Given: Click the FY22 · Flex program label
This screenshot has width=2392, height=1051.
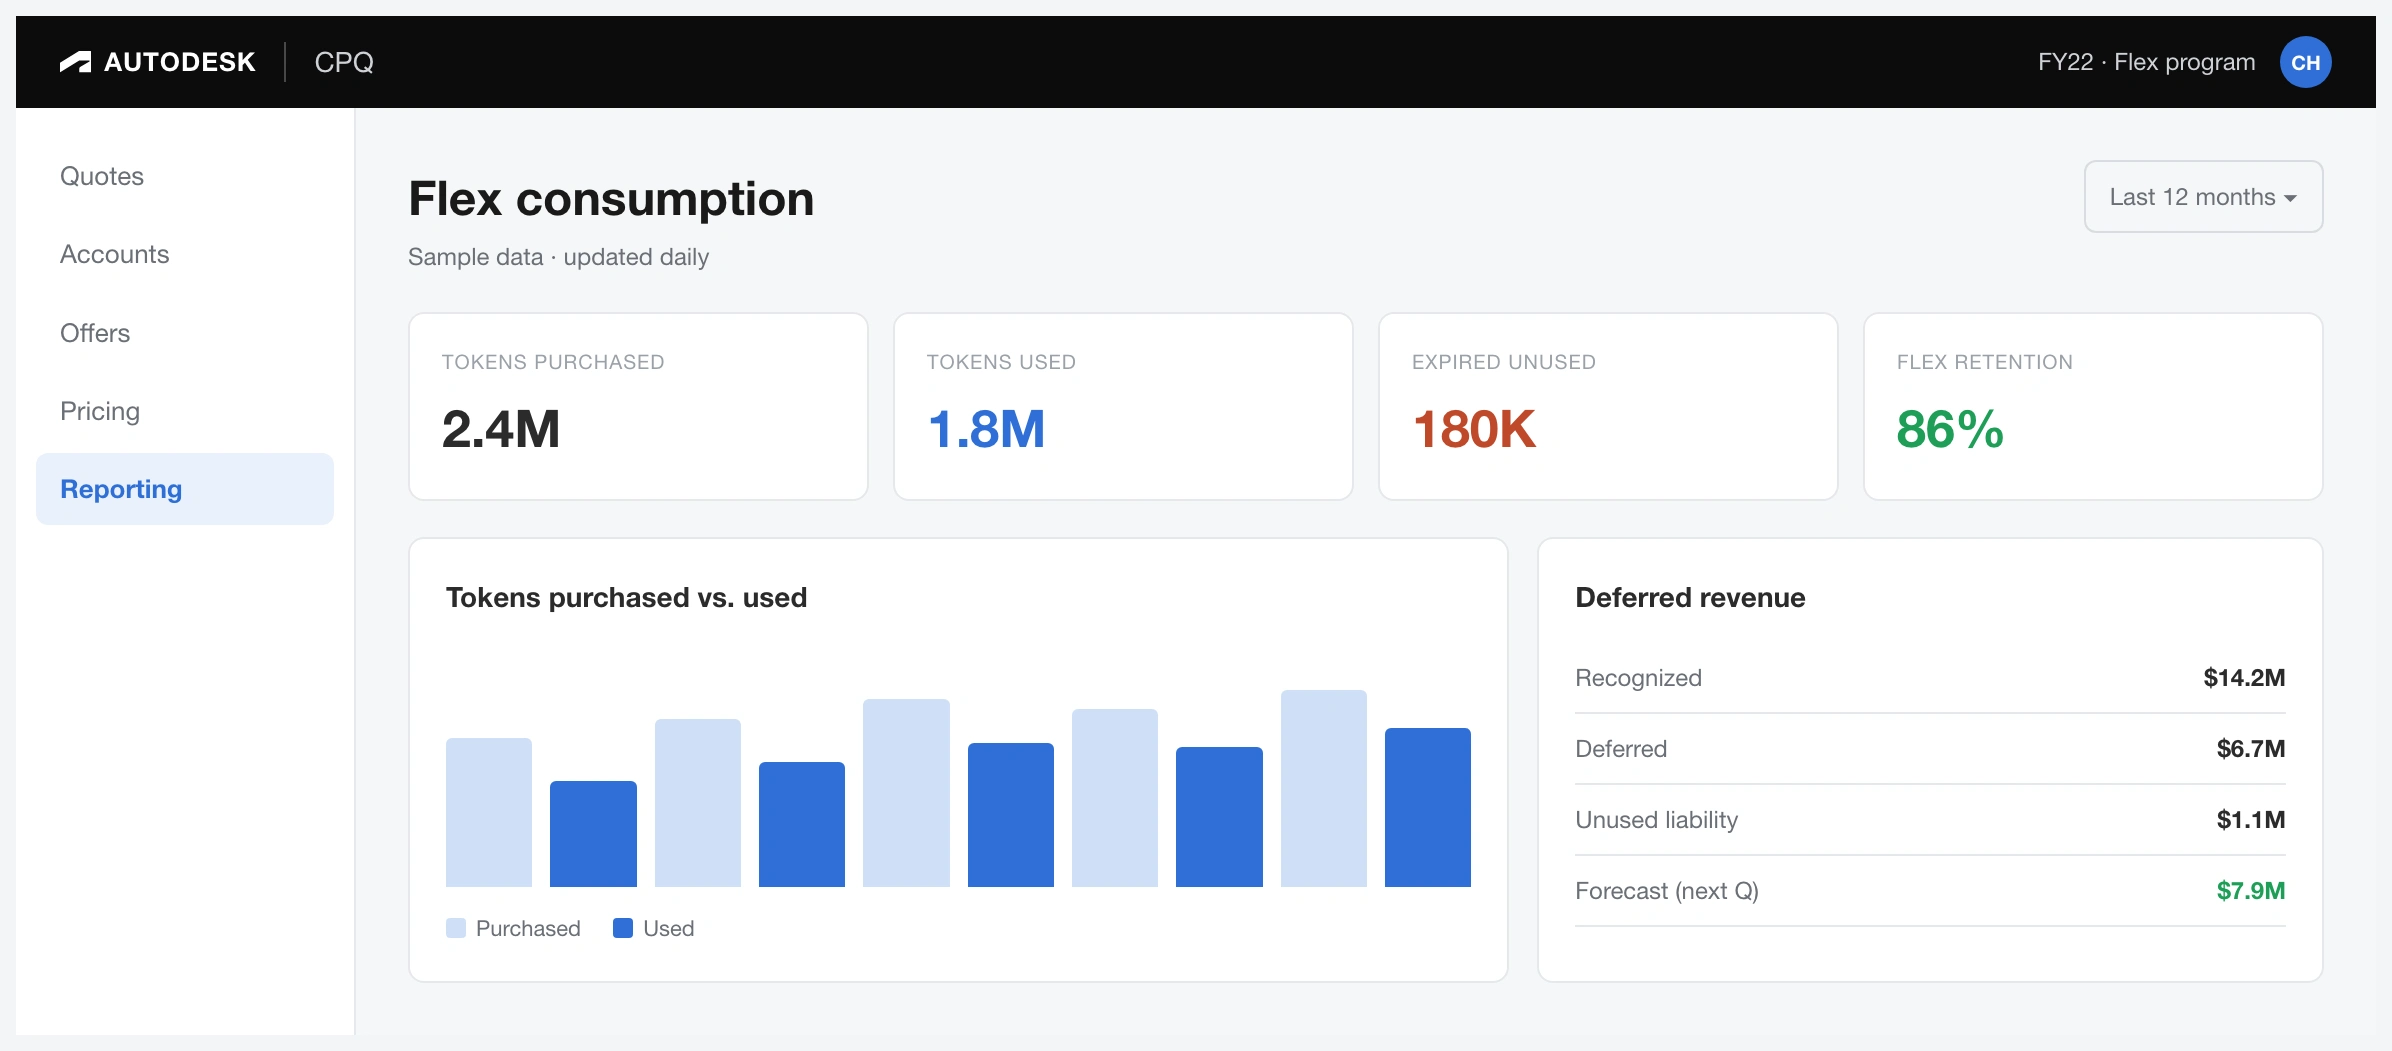Looking at the screenshot, I should [x=2146, y=62].
